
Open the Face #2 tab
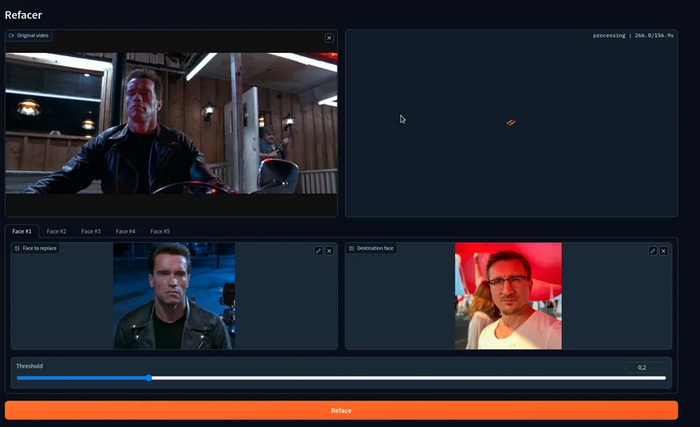pyautogui.click(x=56, y=231)
